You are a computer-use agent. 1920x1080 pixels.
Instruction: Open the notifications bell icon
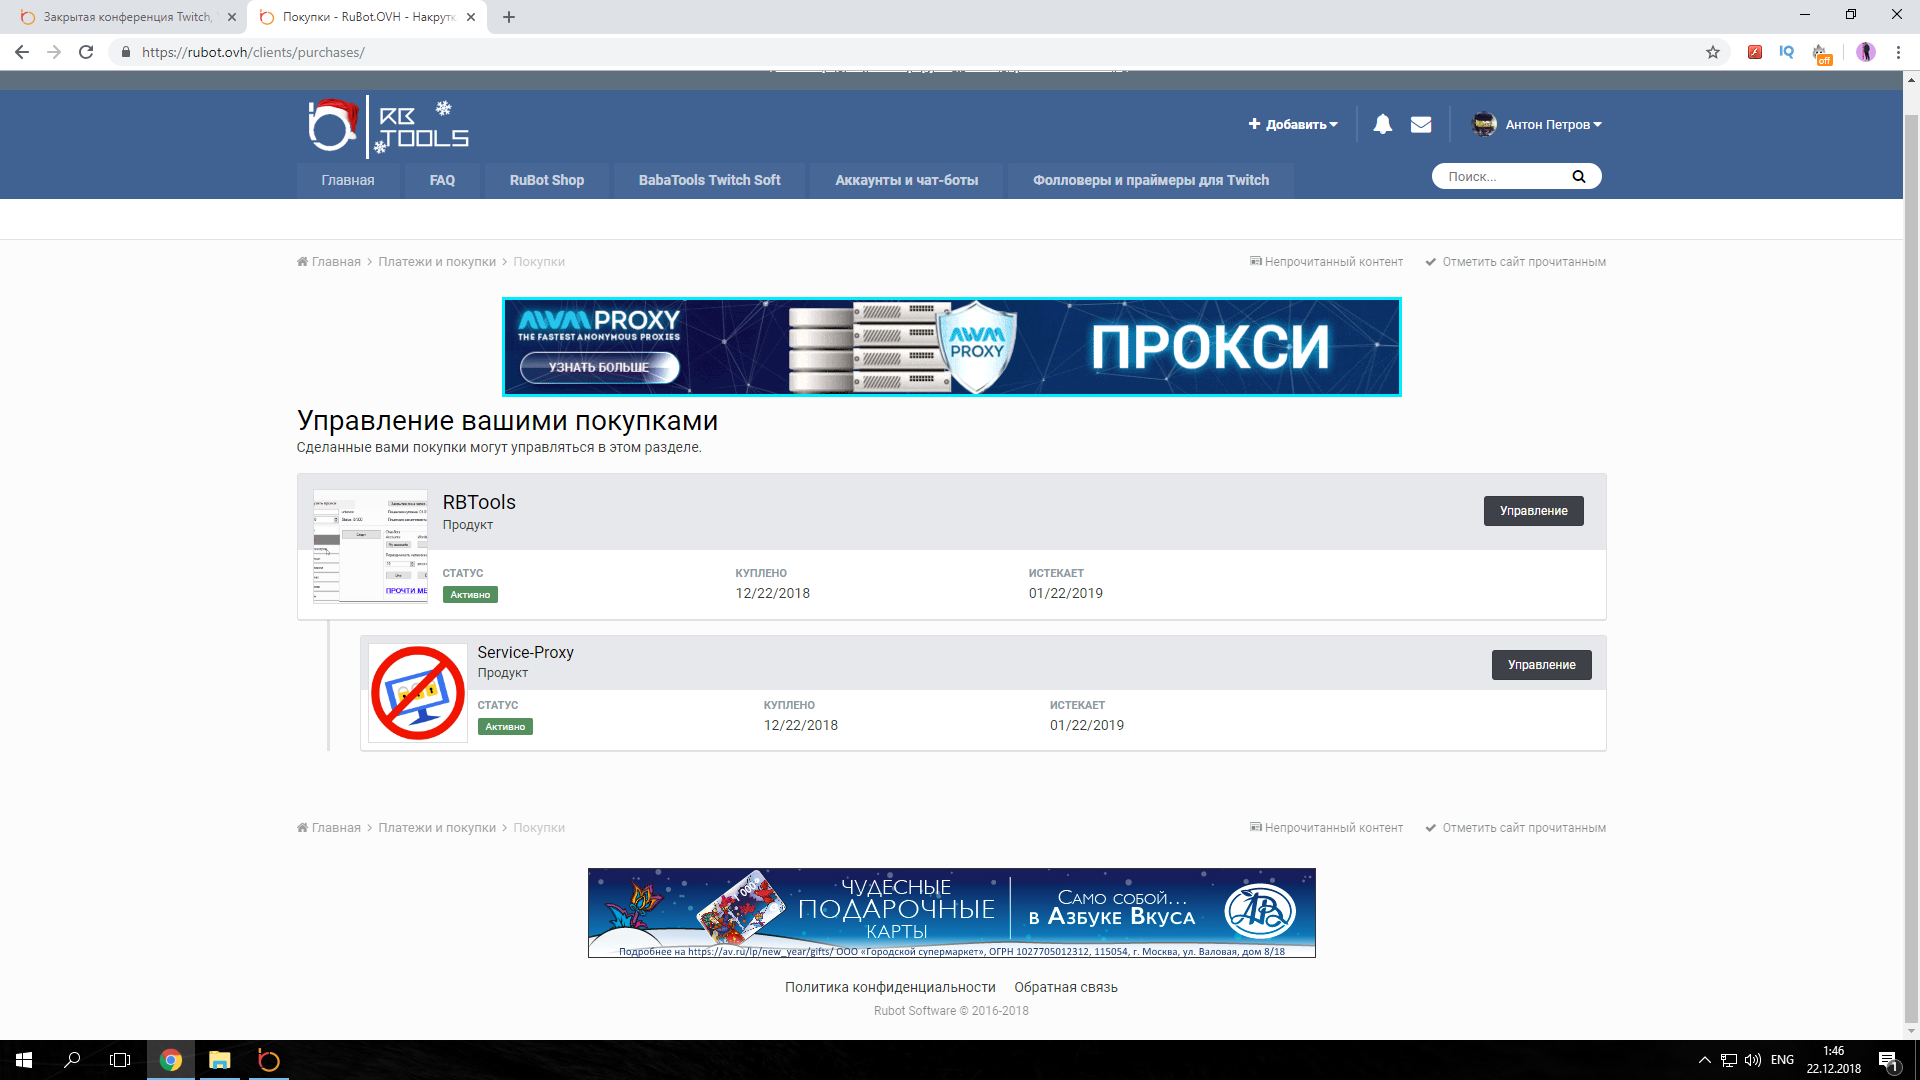1382,124
